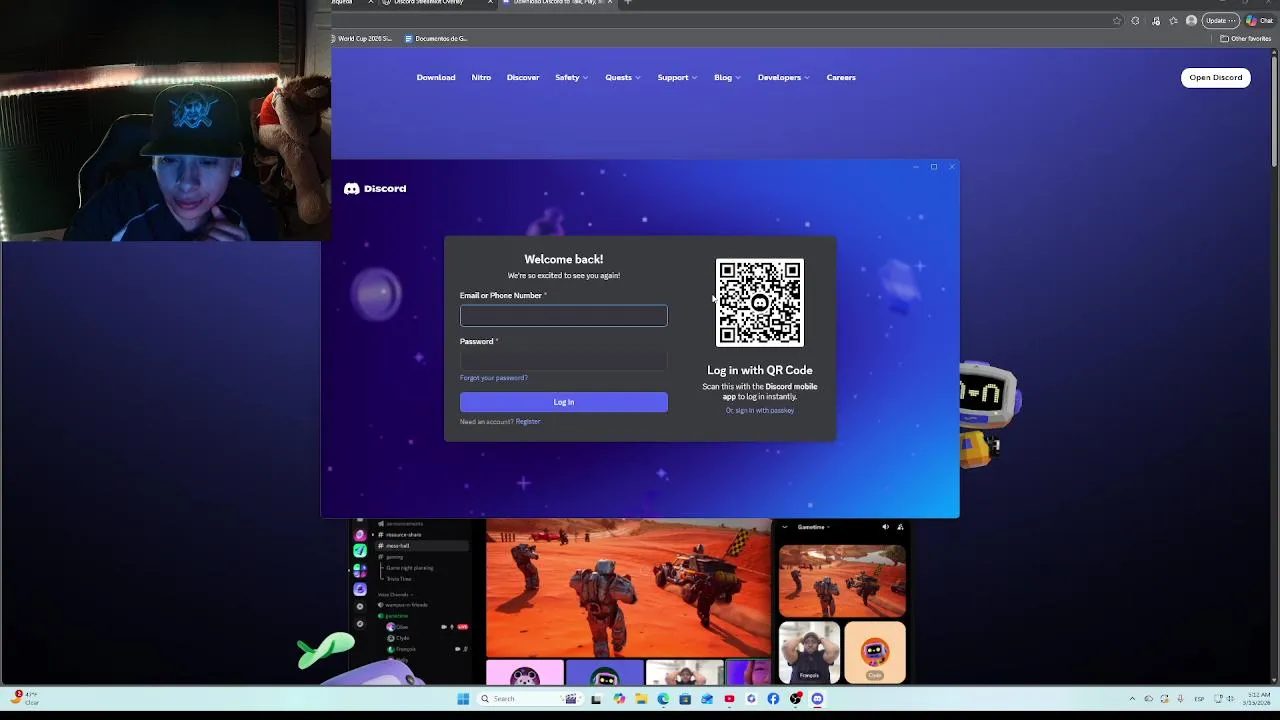Click the speaker icon next to Gametime
This screenshot has height=720, width=1280.
pos(885,527)
